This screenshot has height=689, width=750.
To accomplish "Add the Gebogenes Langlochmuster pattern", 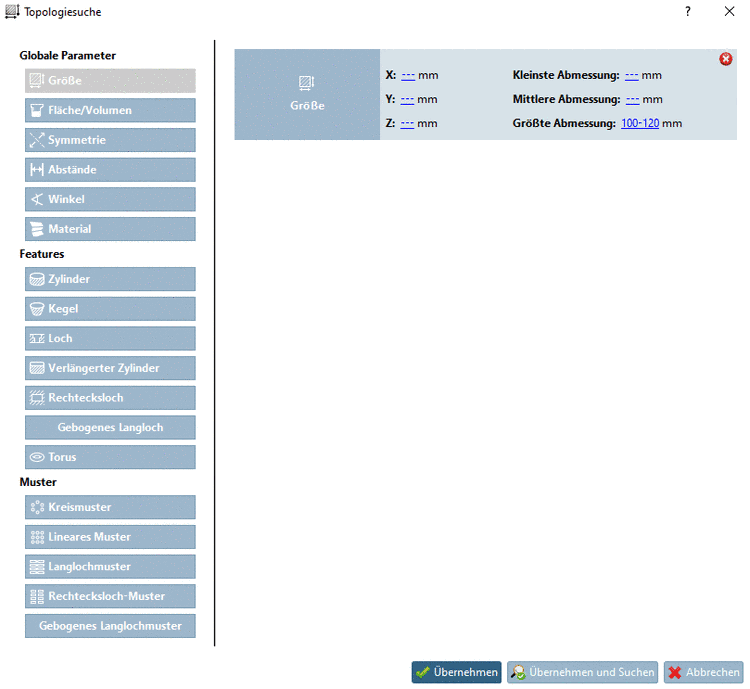I will click(x=110, y=626).
